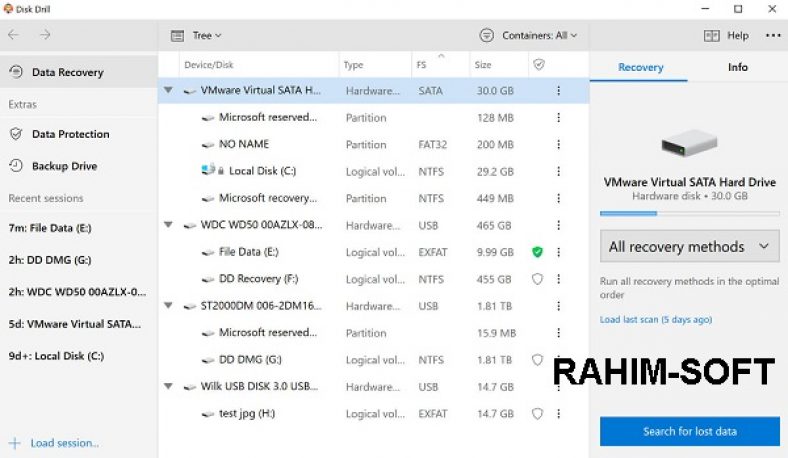Click the Data Protection shield sidebar icon
This screenshot has height=458, width=788.
tap(16, 134)
